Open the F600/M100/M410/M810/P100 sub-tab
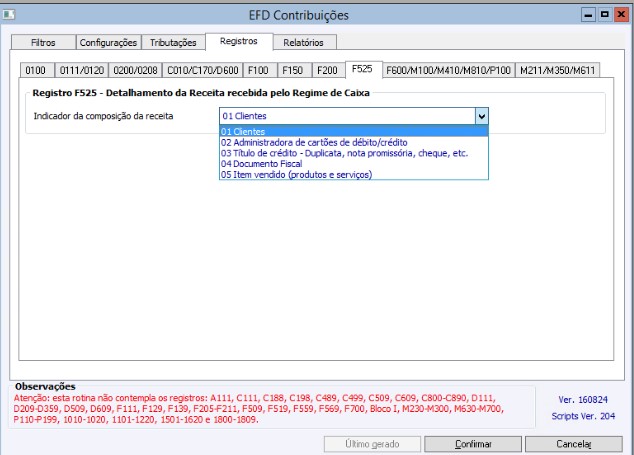Viewport: 634px width, 455px height. tap(448, 70)
